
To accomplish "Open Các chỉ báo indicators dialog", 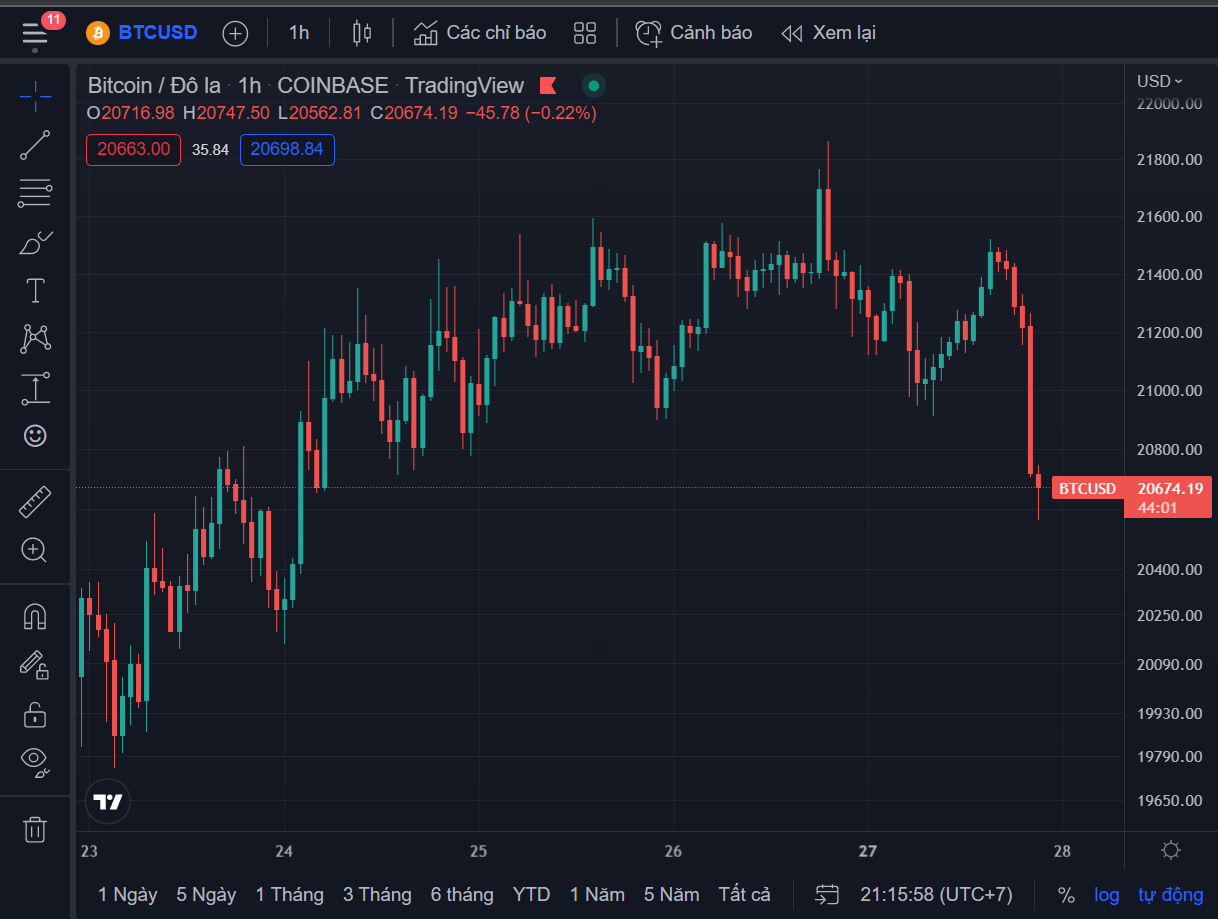I will (x=480, y=33).
